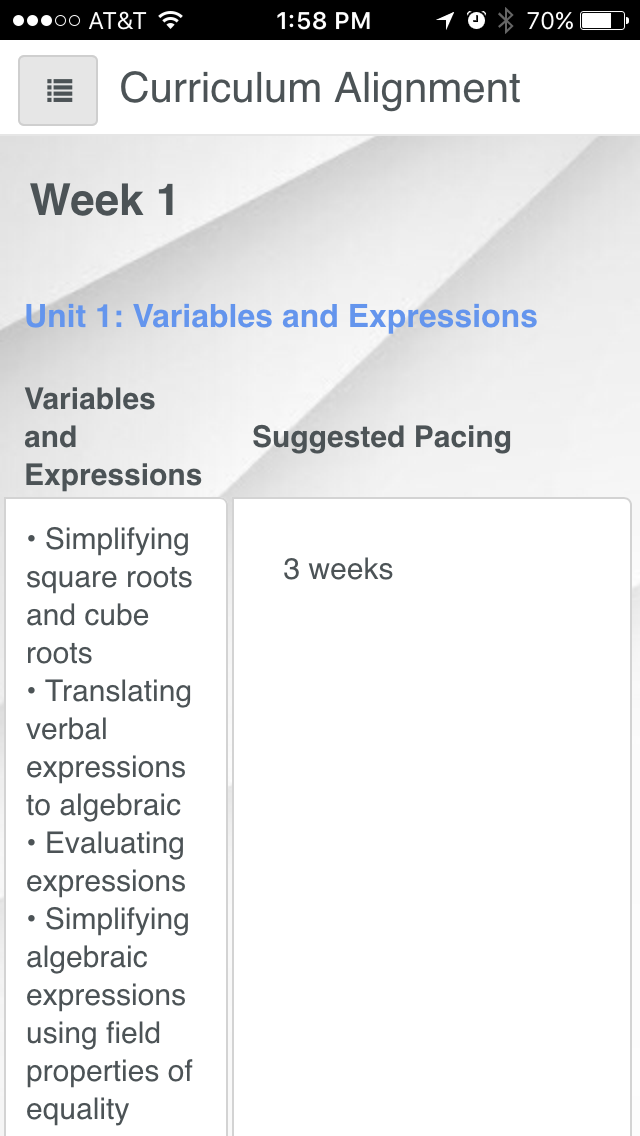Tap the Wi-Fi status icon
This screenshot has width=640, height=1136.
tap(170, 20)
